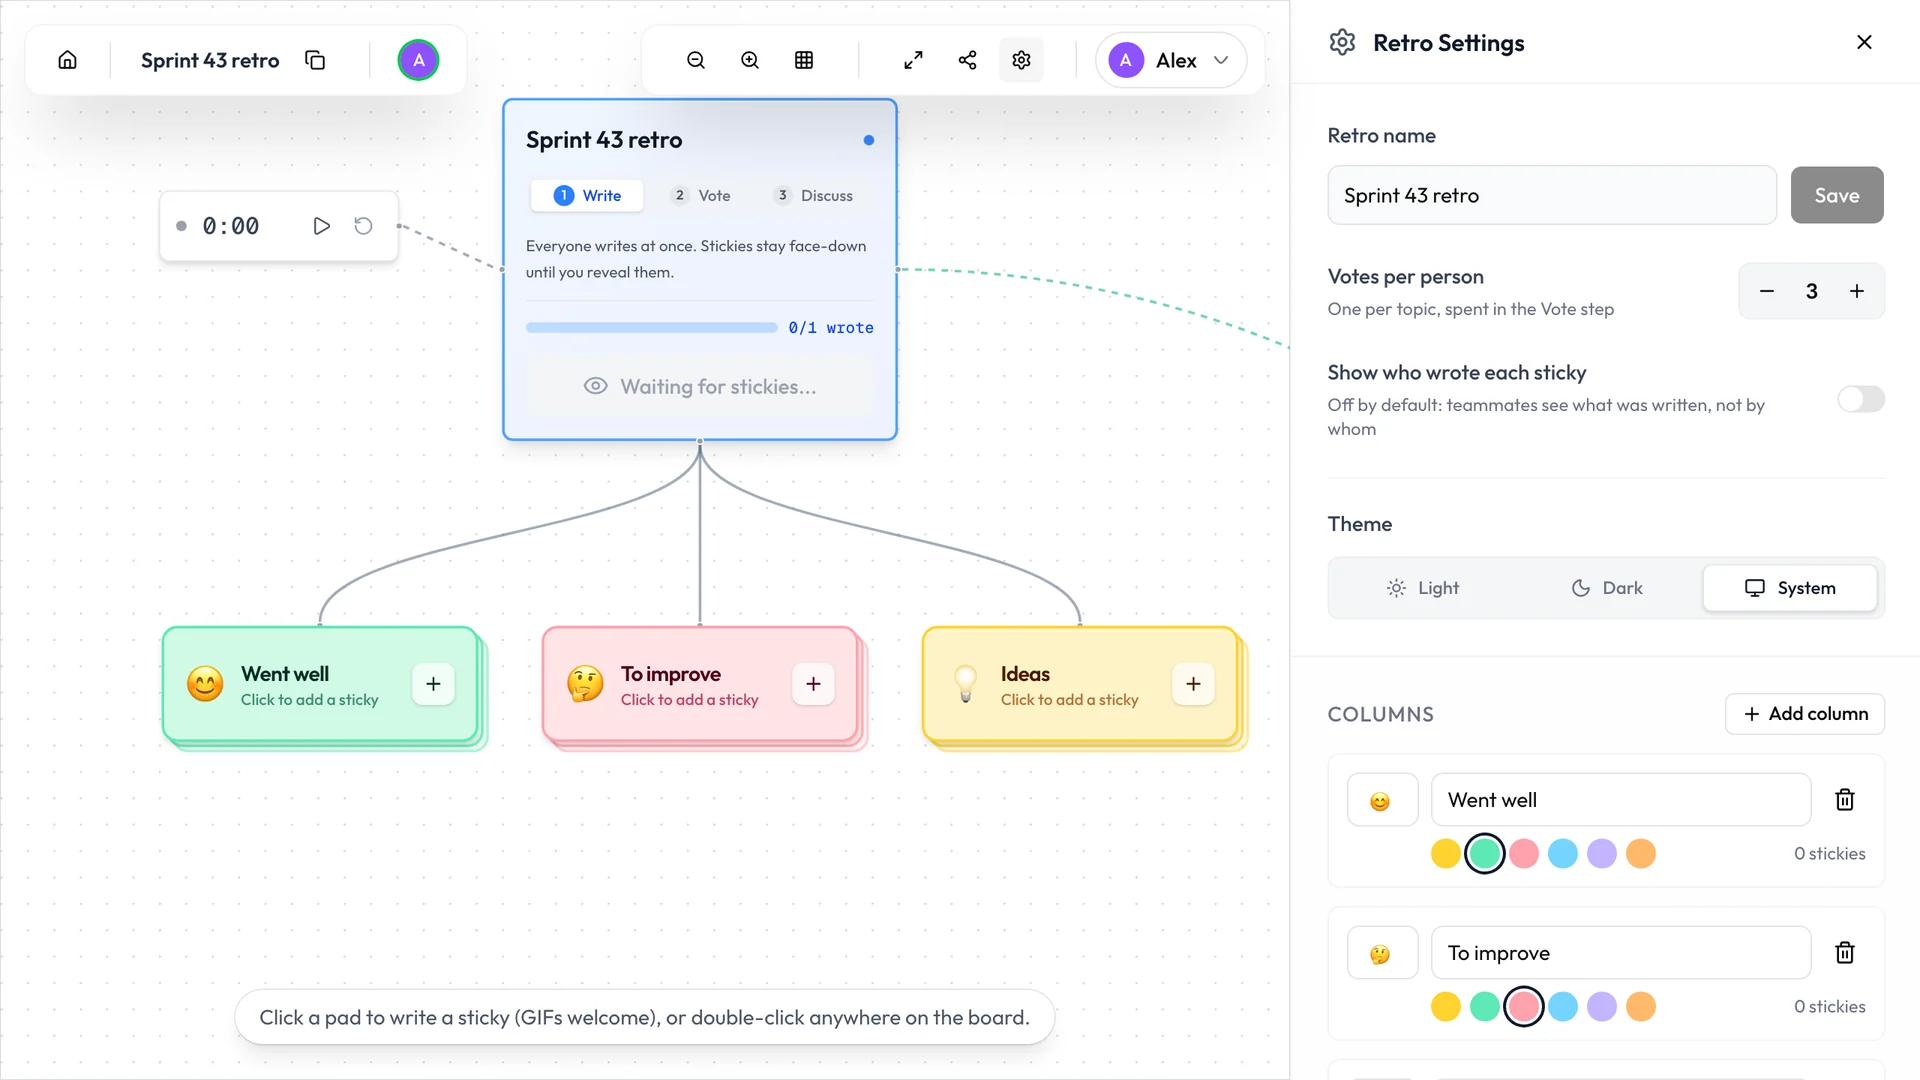
Task: Delete the Went well column
Action: [1845, 799]
